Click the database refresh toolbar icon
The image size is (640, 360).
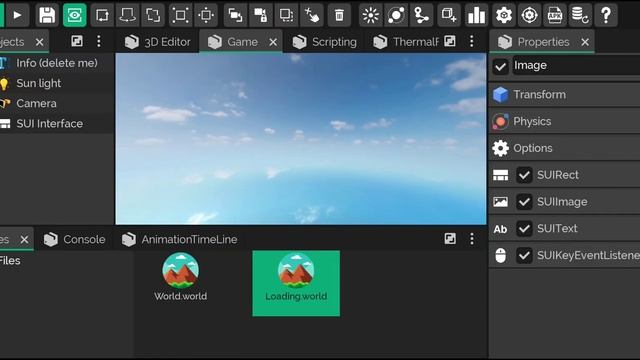[x=580, y=16]
